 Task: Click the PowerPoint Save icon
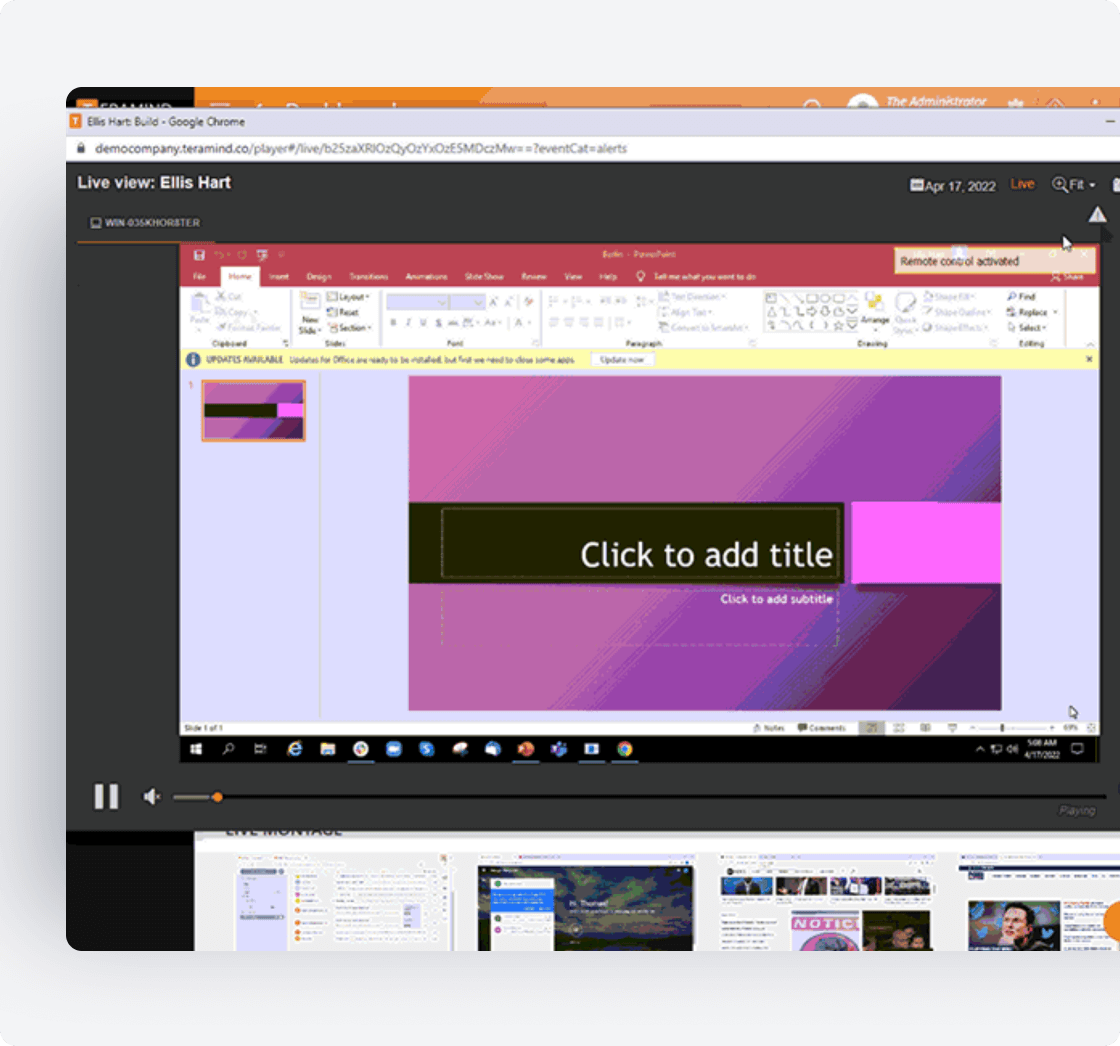pos(199,255)
